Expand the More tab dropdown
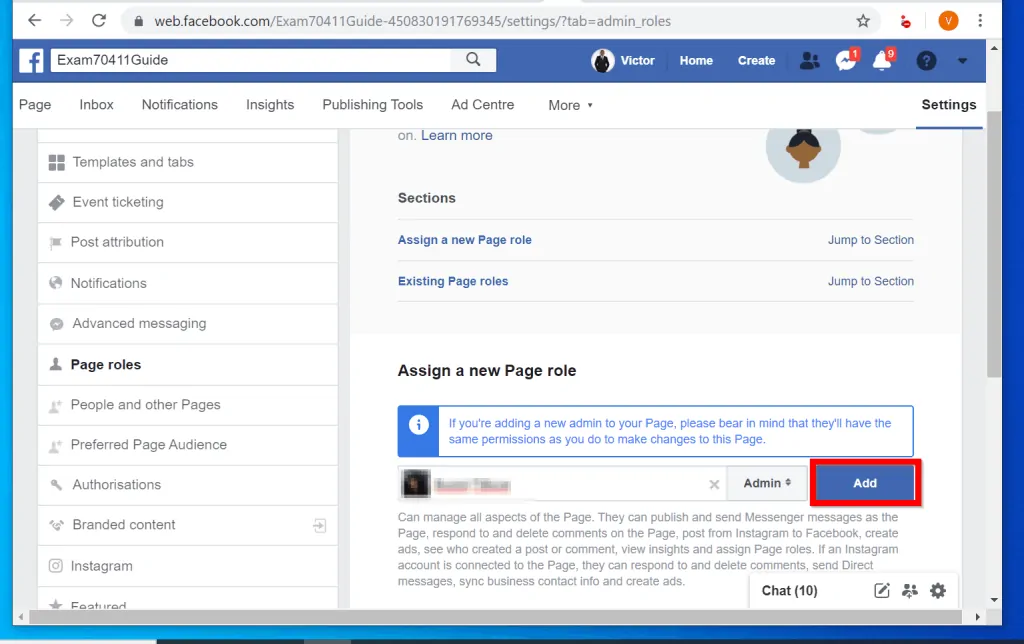The image size is (1024, 644). (569, 105)
